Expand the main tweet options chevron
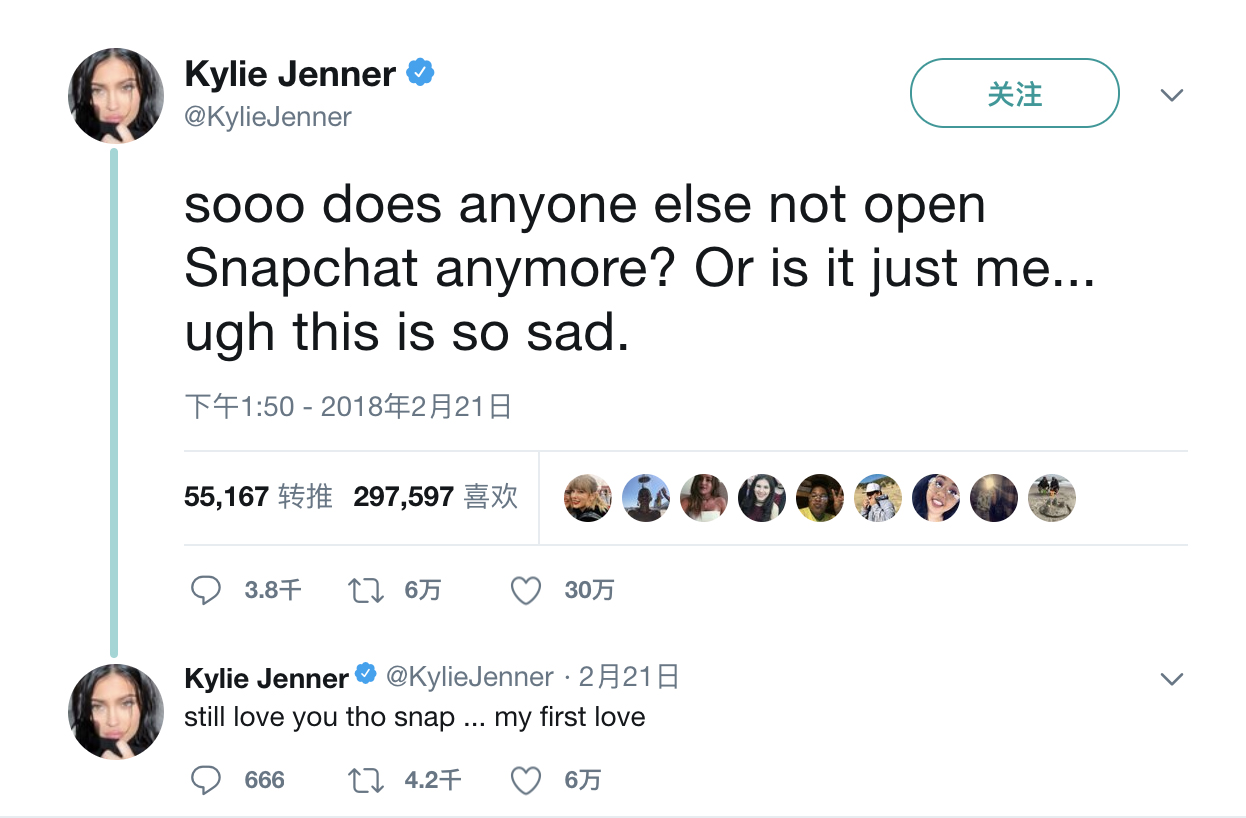This screenshot has height=818, width=1246. point(1171,95)
